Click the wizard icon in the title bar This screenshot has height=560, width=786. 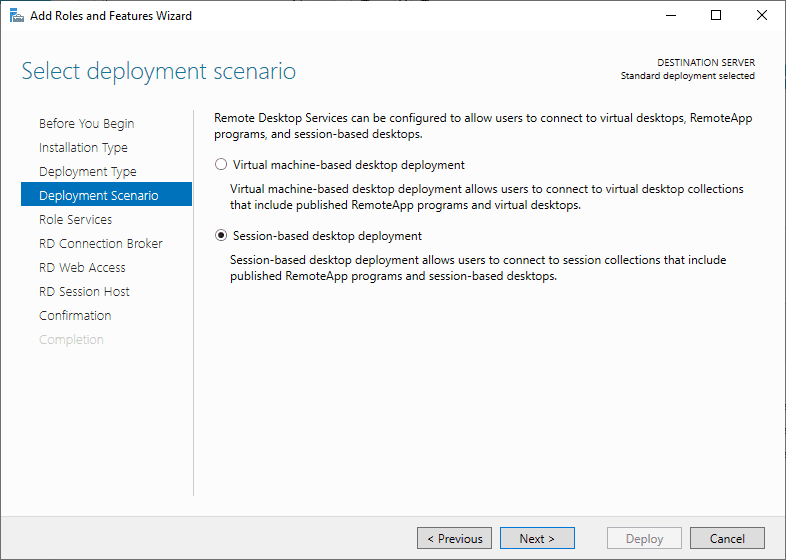pyautogui.click(x=16, y=15)
